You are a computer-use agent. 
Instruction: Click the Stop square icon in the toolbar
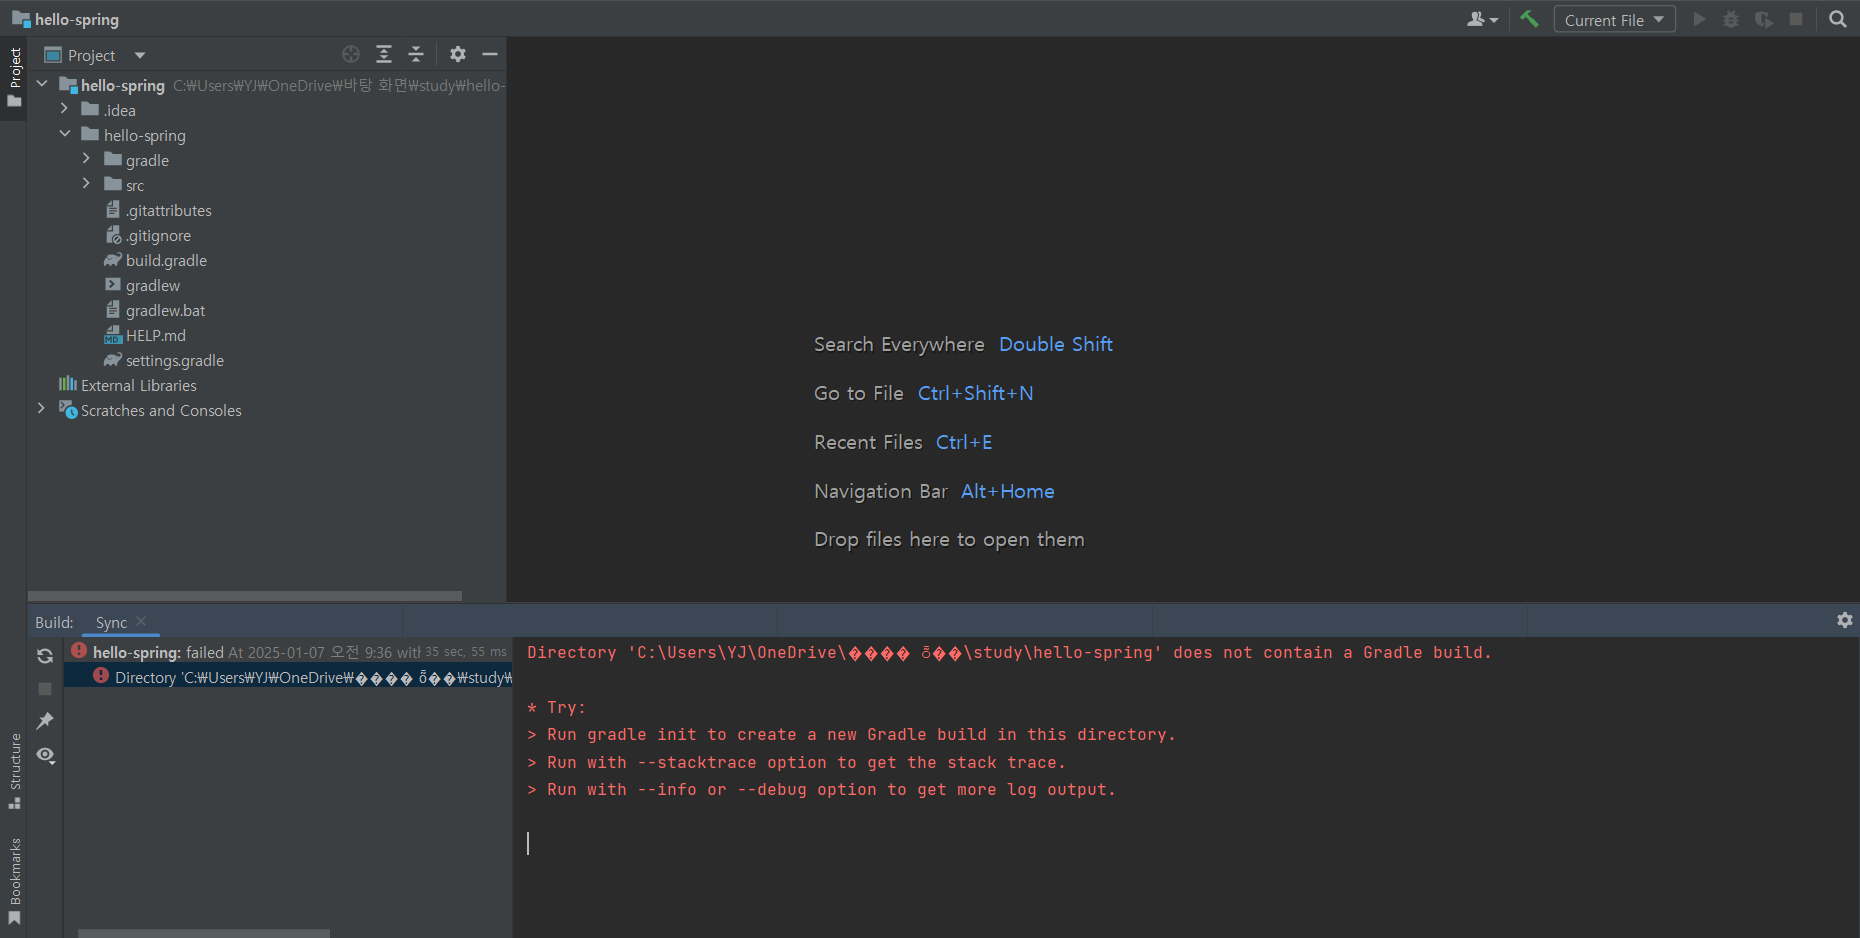(1796, 19)
